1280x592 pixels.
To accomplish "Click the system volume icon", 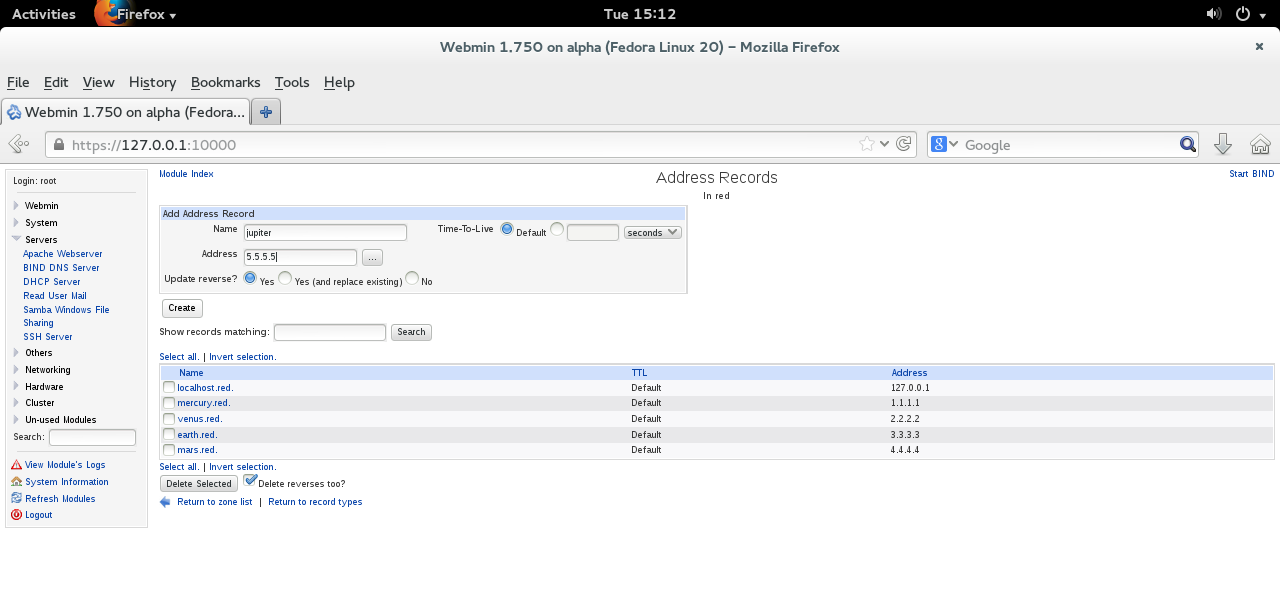I will (x=1214, y=14).
